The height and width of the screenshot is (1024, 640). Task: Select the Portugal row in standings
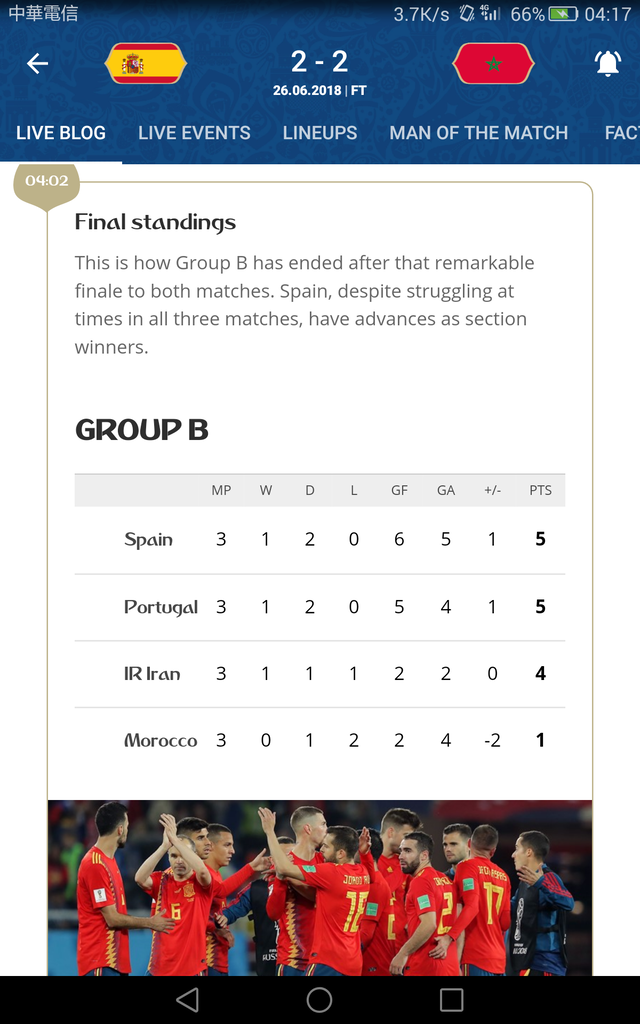click(x=320, y=607)
